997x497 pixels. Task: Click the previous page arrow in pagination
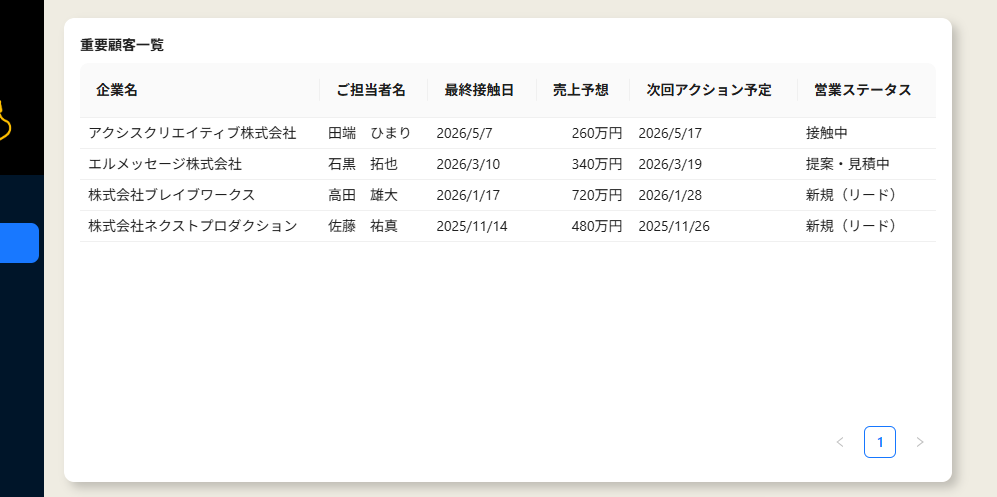840,442
